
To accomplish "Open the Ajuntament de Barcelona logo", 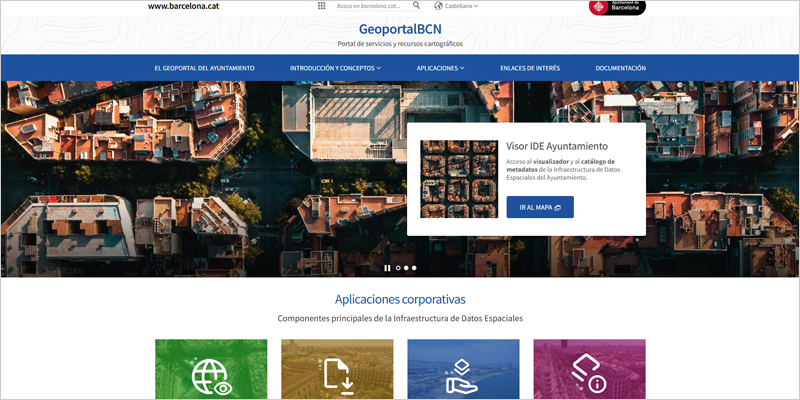I will click(617, 7).
